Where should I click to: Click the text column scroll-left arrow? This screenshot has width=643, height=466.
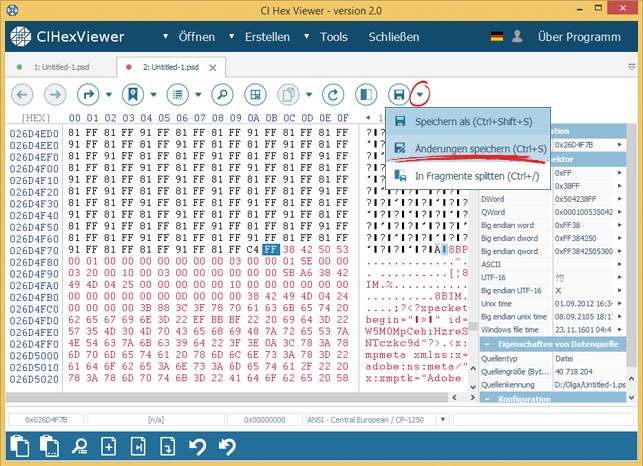coord(368,118)
